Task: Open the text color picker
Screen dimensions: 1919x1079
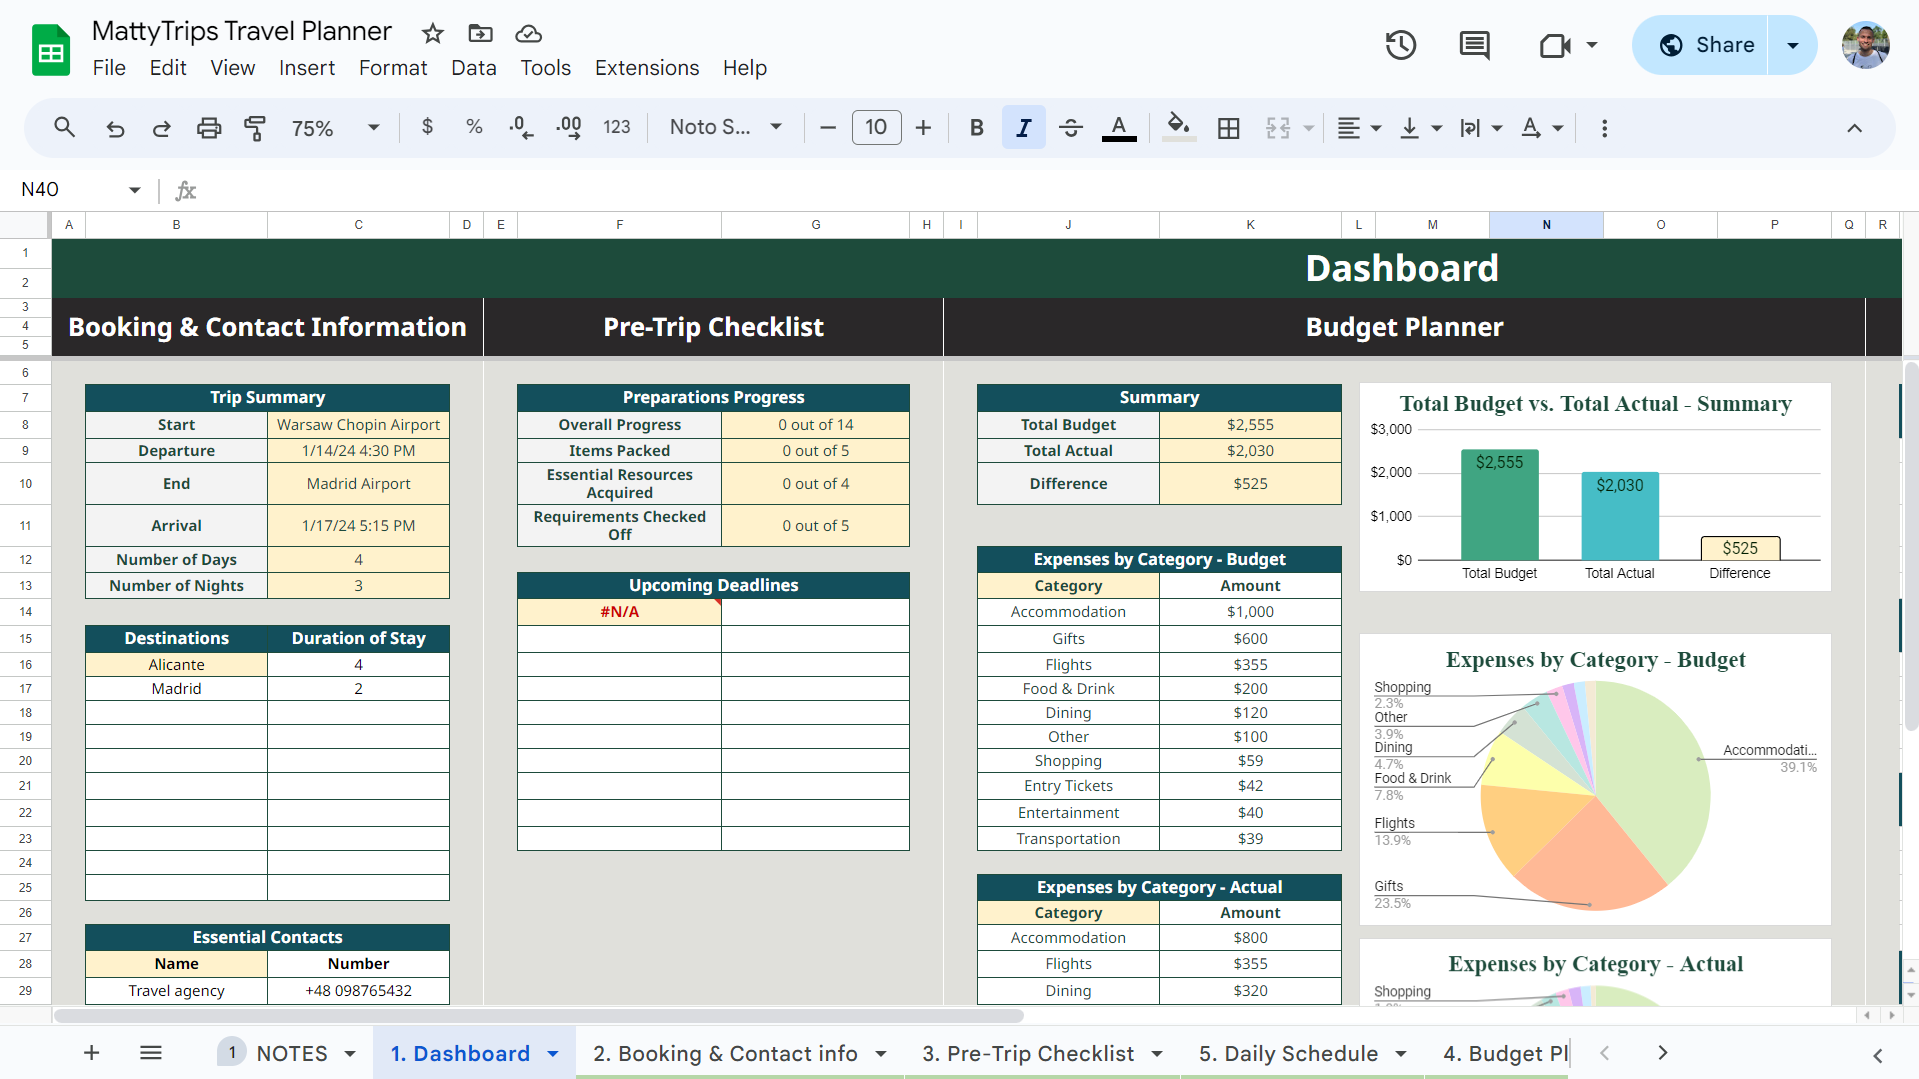Action: 1119,128
